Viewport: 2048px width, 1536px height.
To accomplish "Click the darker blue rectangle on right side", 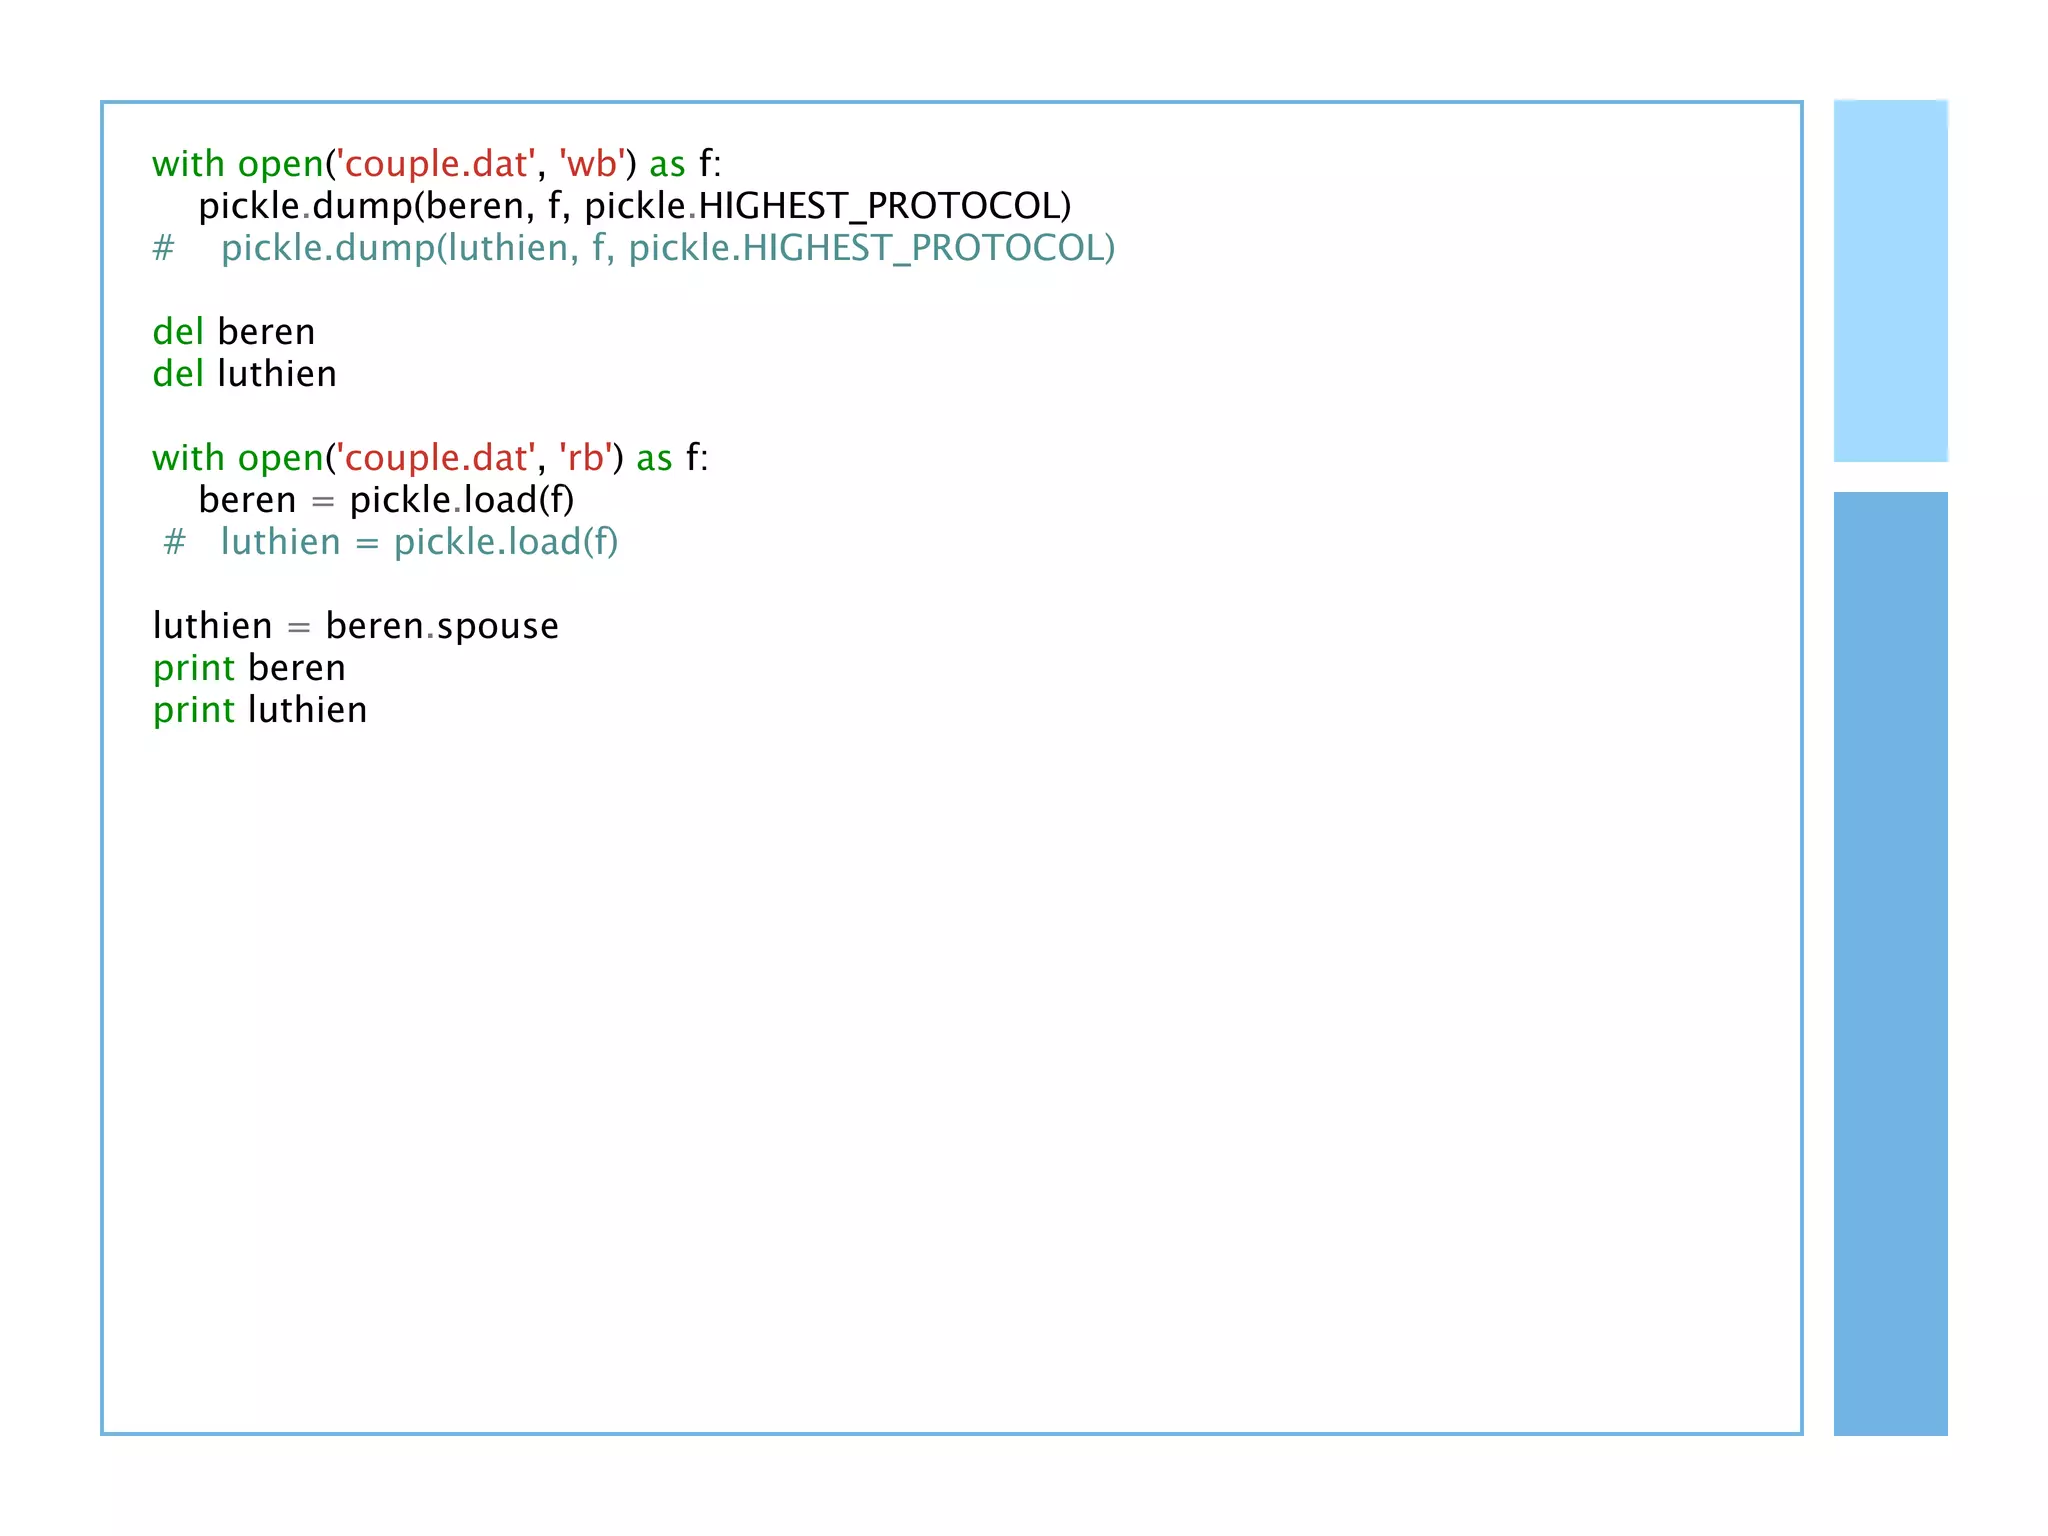I will pos(1890,962).
